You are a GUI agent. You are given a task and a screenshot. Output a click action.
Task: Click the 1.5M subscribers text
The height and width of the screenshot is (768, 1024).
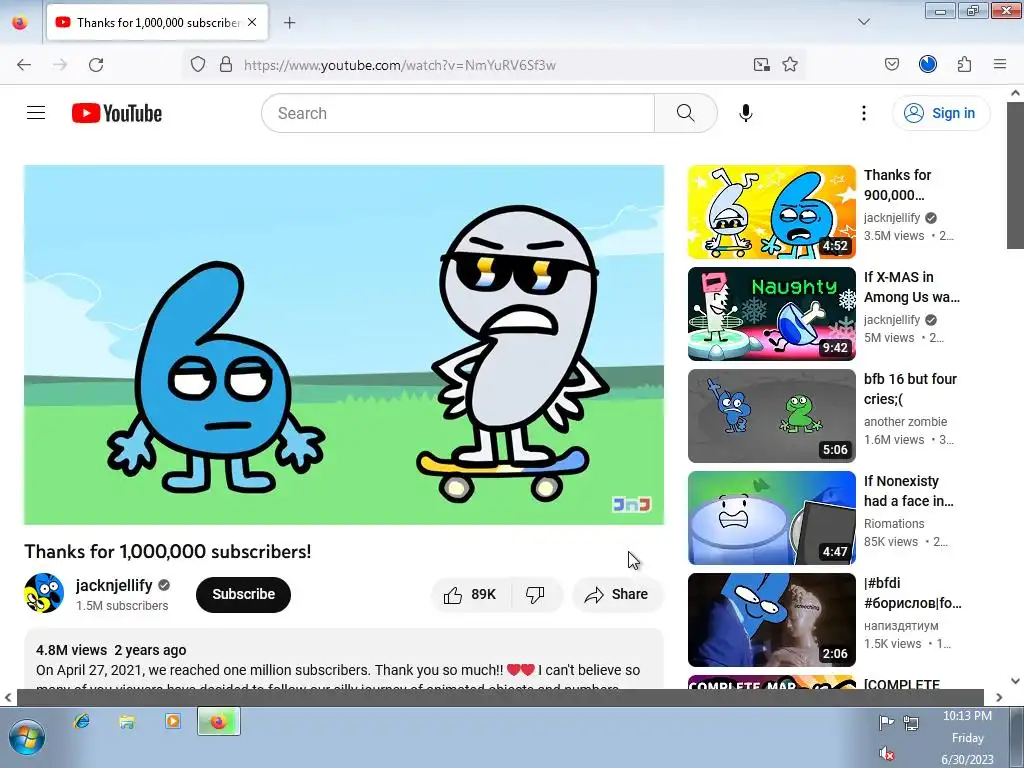(x=122, y=606)
